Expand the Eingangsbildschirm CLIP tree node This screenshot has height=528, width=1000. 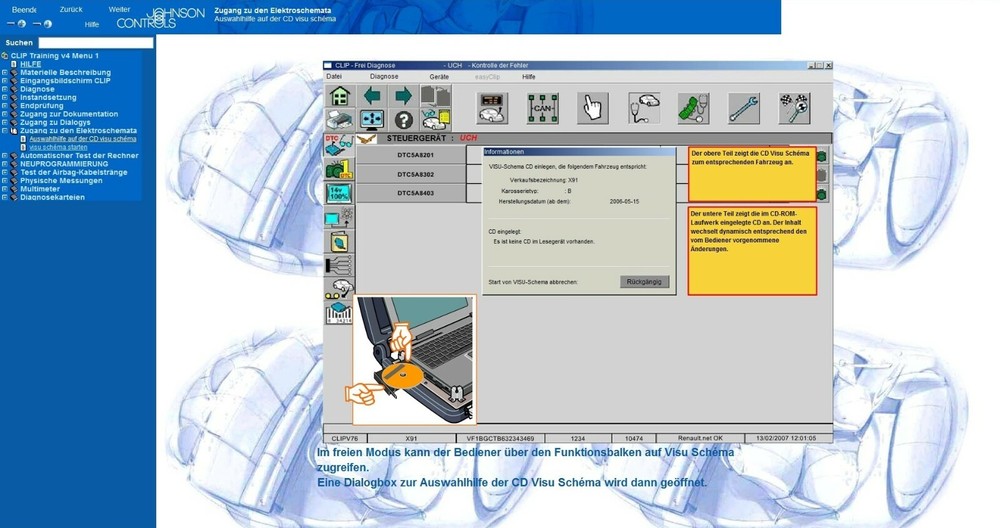coord(4,81)
